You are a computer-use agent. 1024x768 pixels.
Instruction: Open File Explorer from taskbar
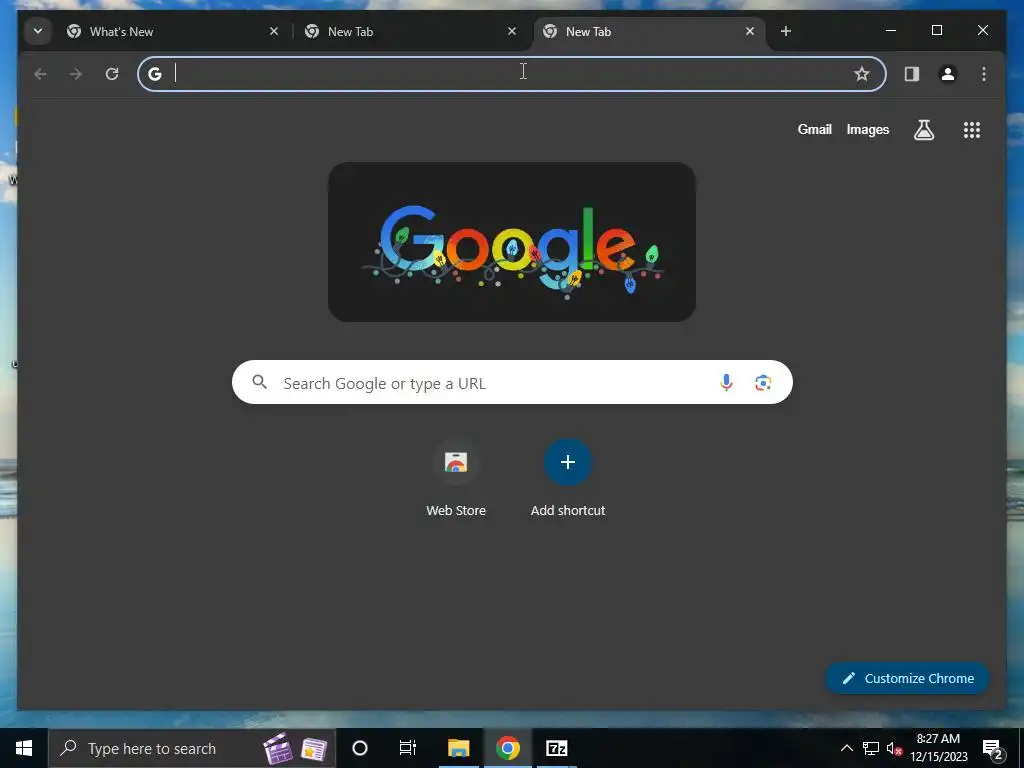pyautogui.click(x=458, y=748)
